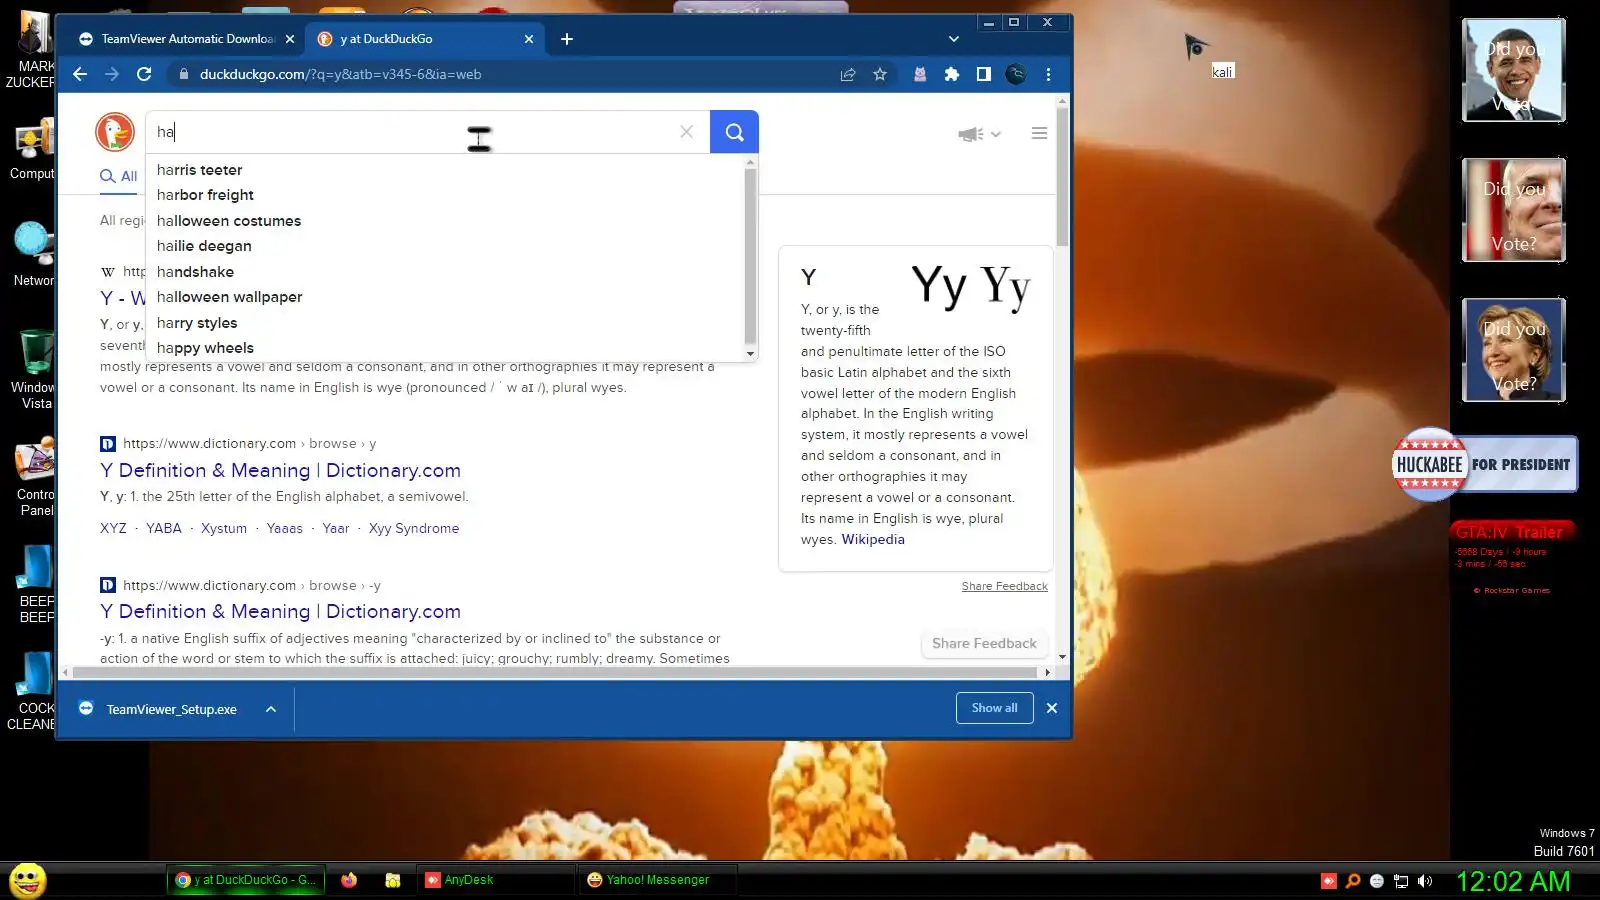Open Yahoo! Messenger from the taskbar
Screen dimensions: 1600x900
pos(658,880)
